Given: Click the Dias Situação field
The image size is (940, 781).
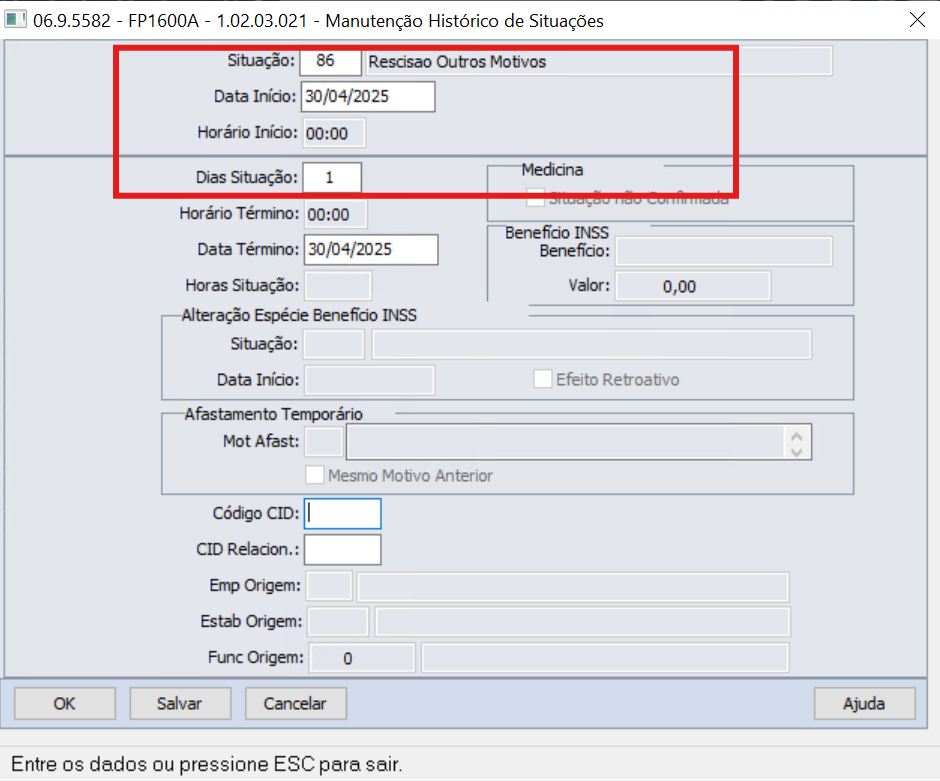Looking at the screenshot, I should (x=332, y=177).
